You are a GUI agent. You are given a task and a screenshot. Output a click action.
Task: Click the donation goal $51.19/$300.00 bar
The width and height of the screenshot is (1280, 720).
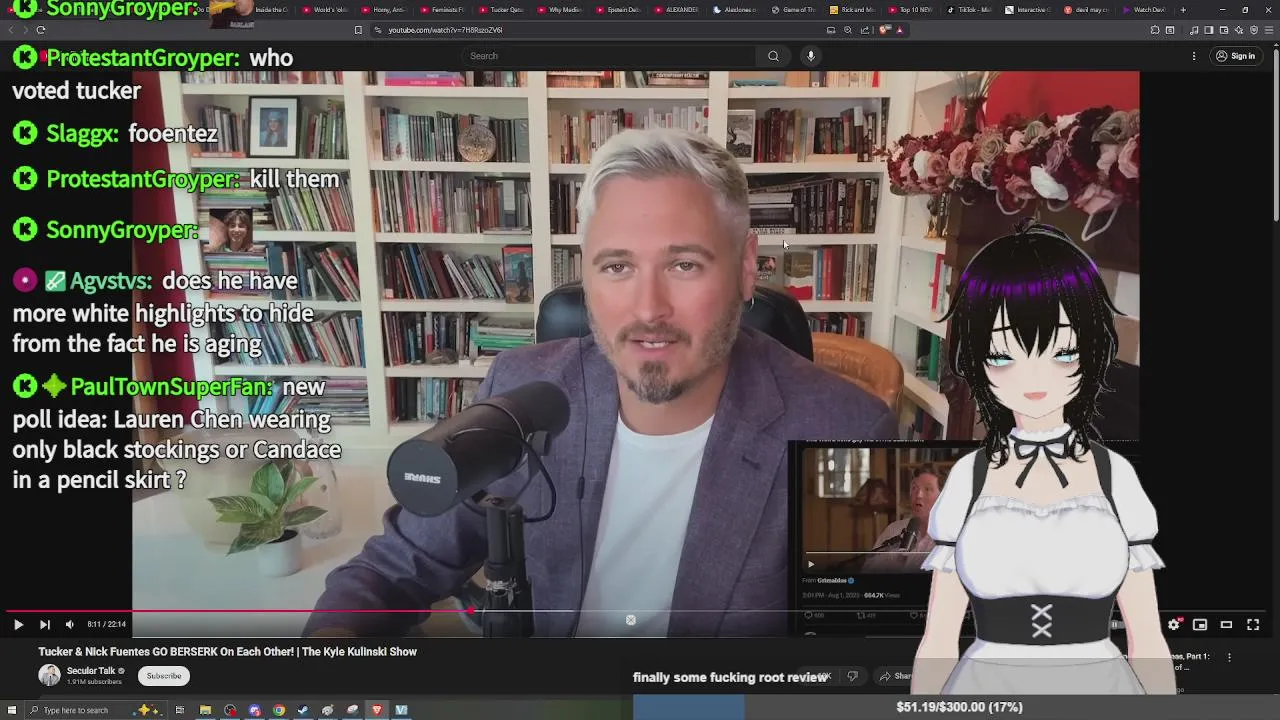pyautogui.click(x=959, y=707)
